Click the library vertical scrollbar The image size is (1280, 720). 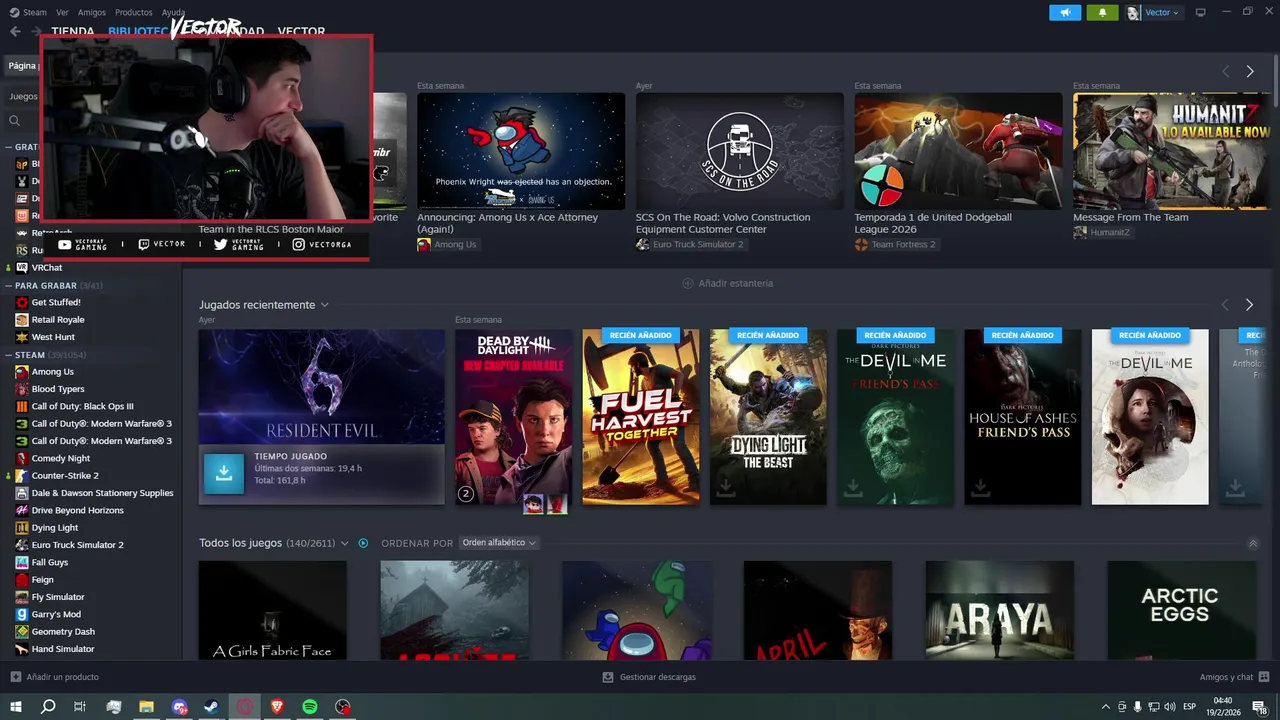(x=1275, y=80)
